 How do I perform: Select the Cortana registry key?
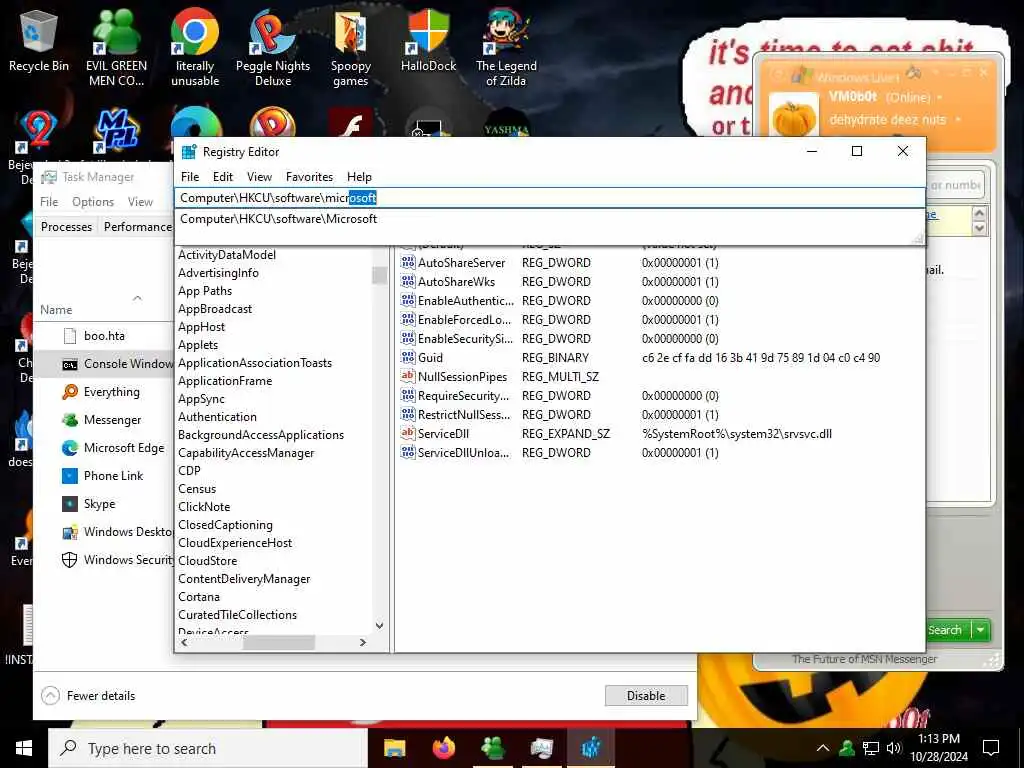coord(199,597)
